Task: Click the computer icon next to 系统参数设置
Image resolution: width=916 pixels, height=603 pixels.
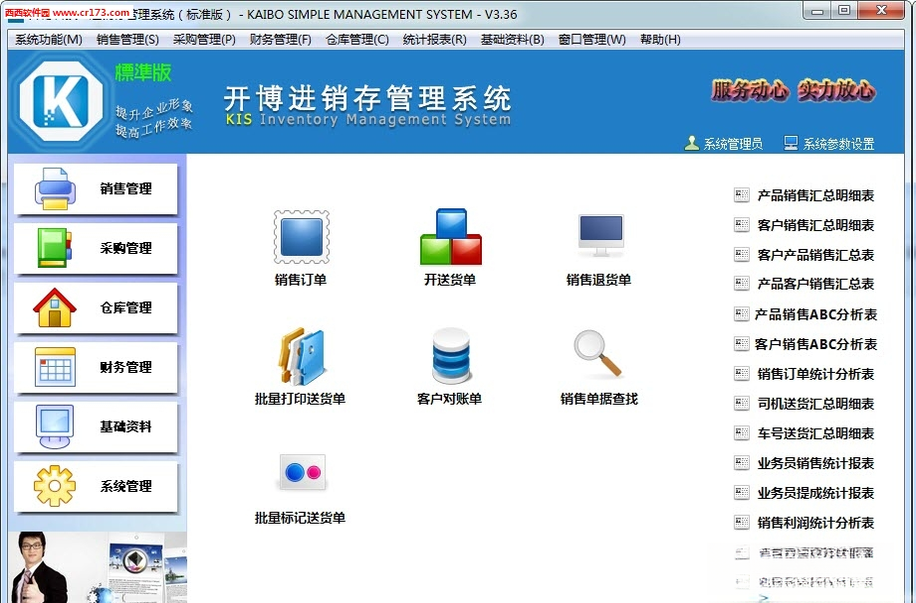Action: 791,143
